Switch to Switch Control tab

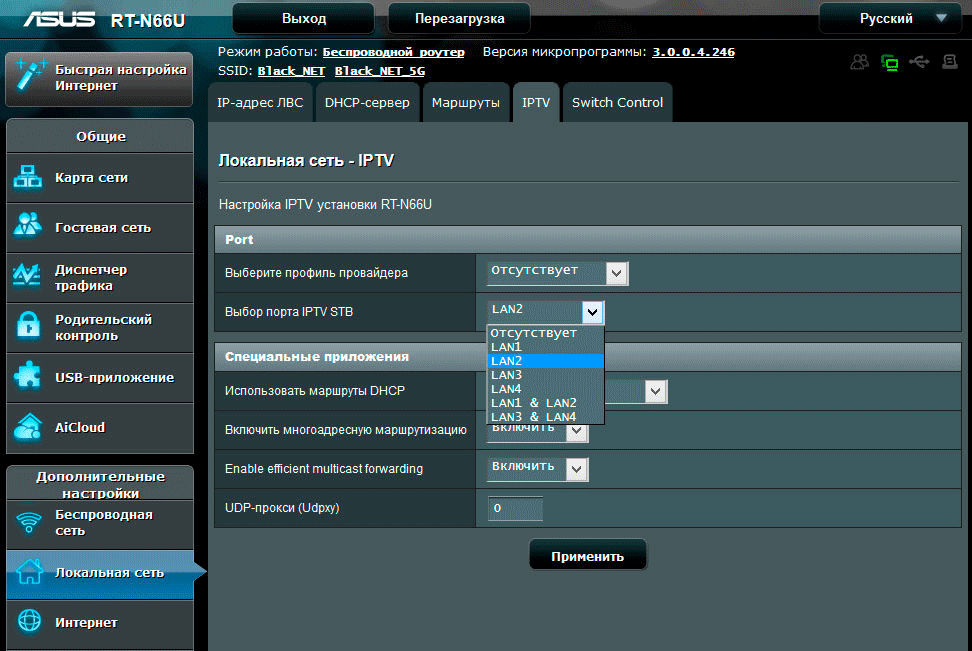pyautogui.click(x=617, y=102)
